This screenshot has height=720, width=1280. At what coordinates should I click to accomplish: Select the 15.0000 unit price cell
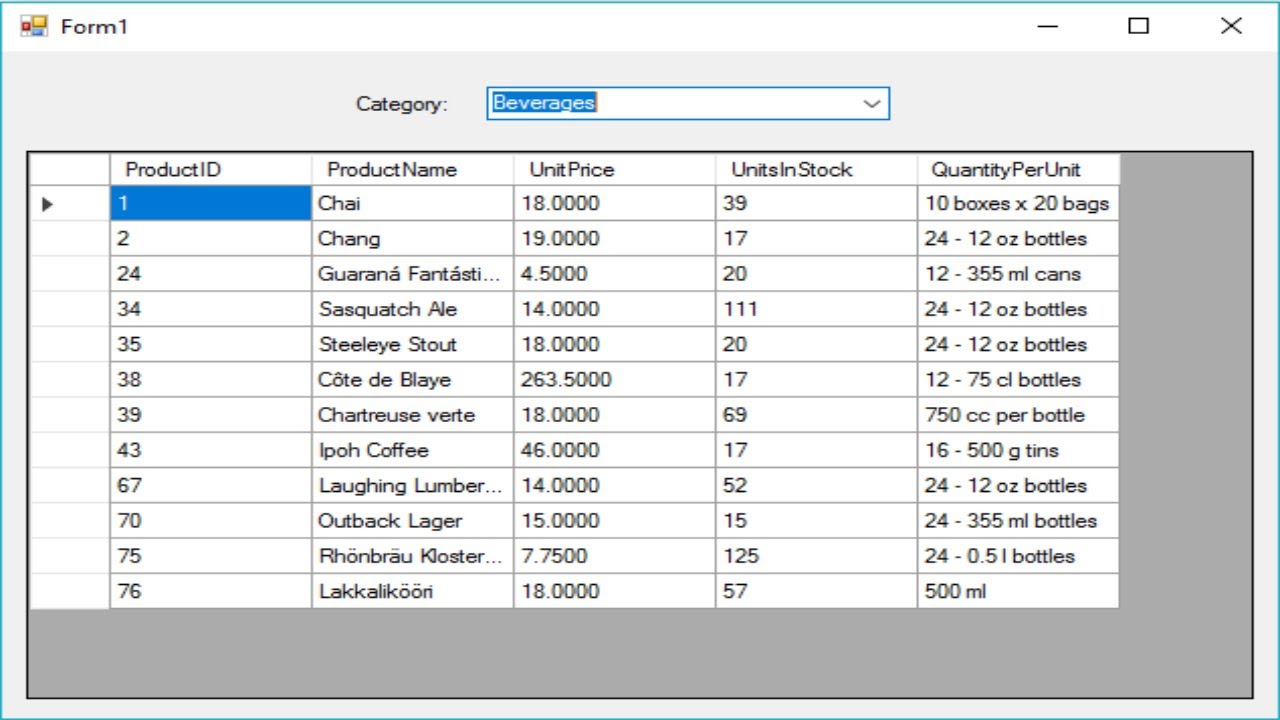tap(615, 521)
